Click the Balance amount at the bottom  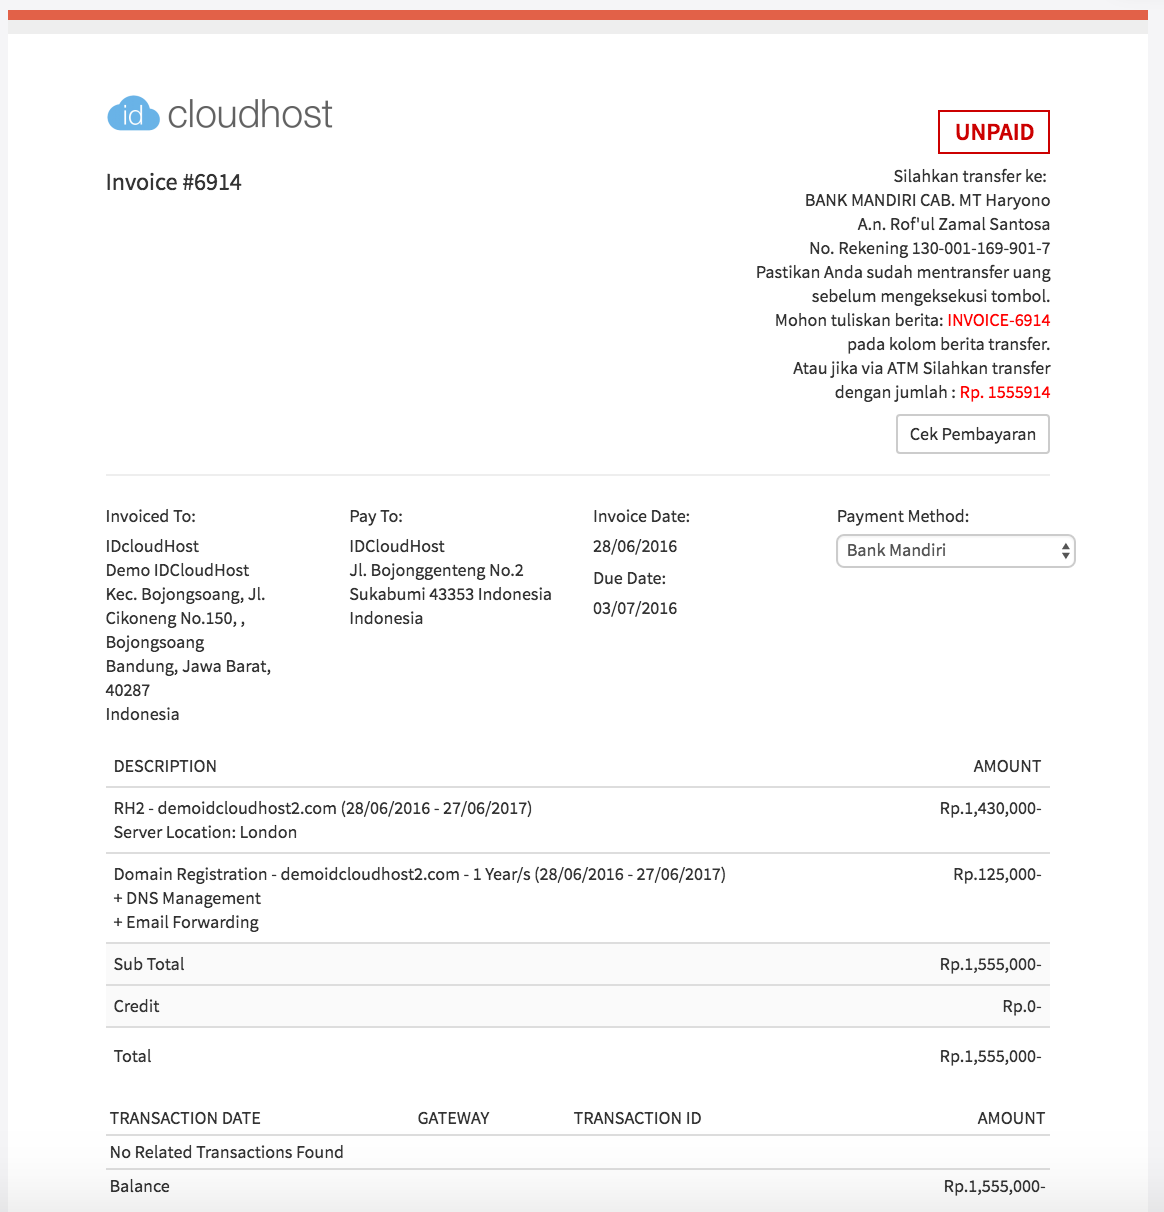[989, 1186]
